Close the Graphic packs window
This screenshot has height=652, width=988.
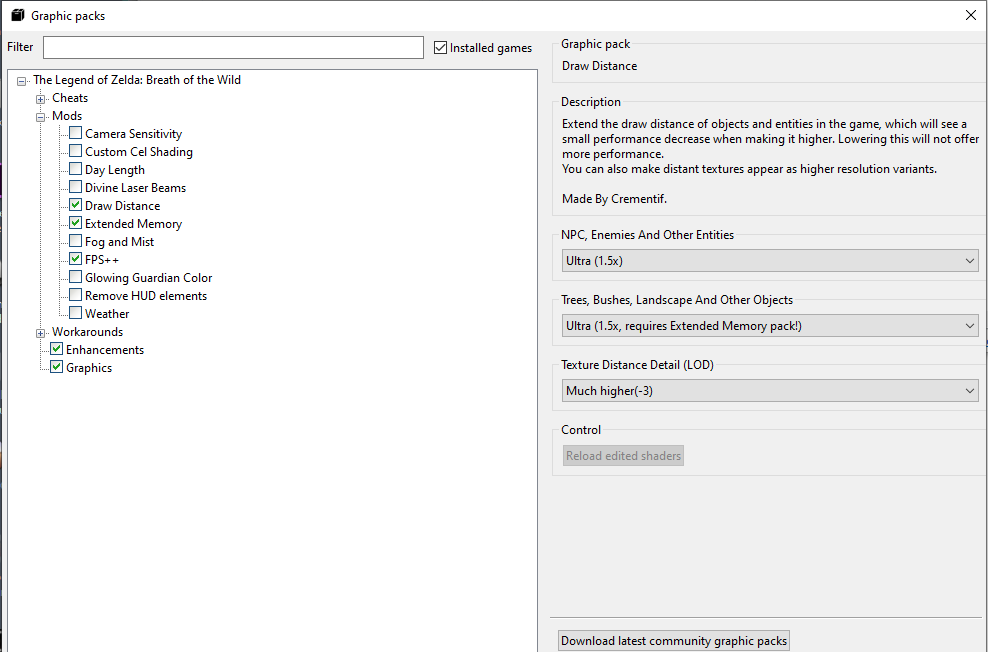pos(970,15)
